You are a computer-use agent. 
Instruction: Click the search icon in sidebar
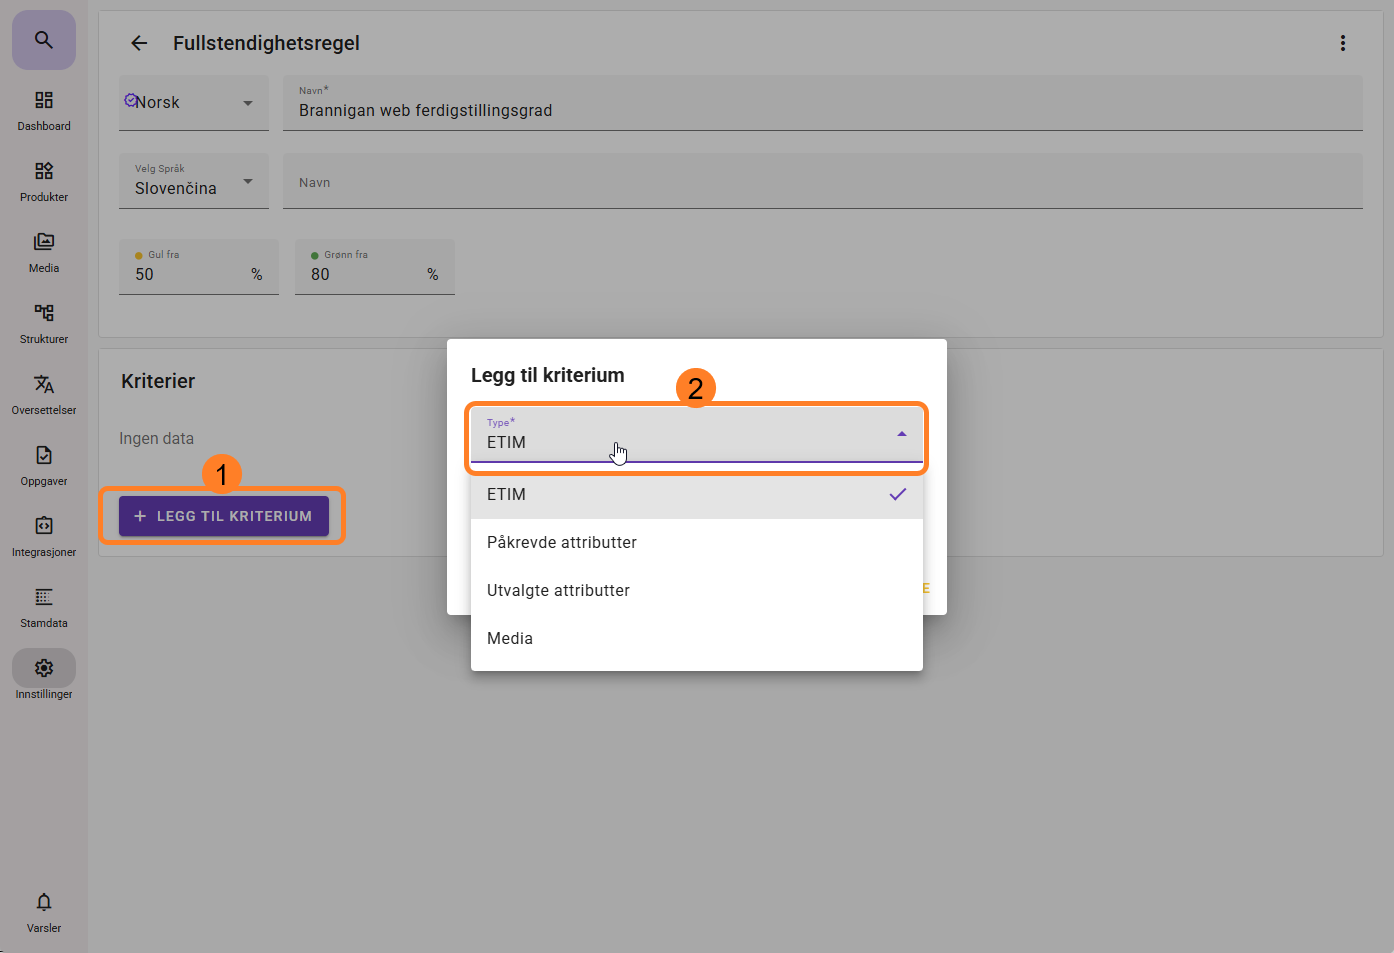pyautogui.click(x=44, y=40)
